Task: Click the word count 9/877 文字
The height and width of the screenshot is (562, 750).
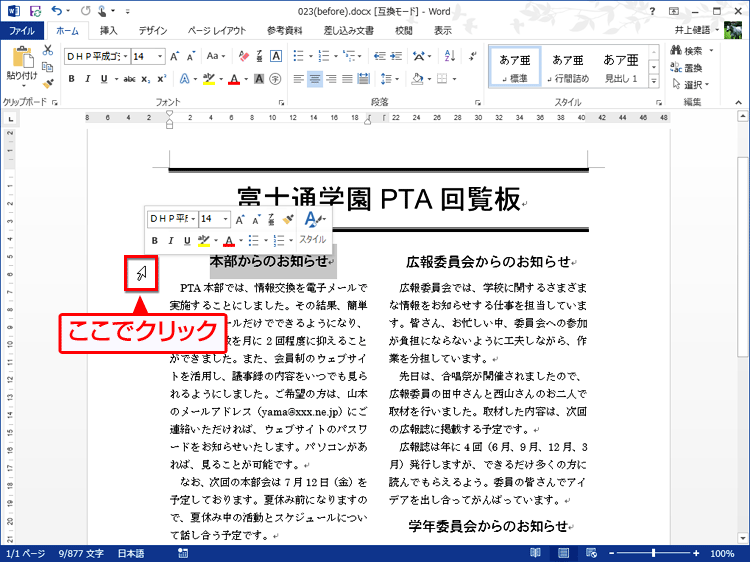Action: (81, 554)
